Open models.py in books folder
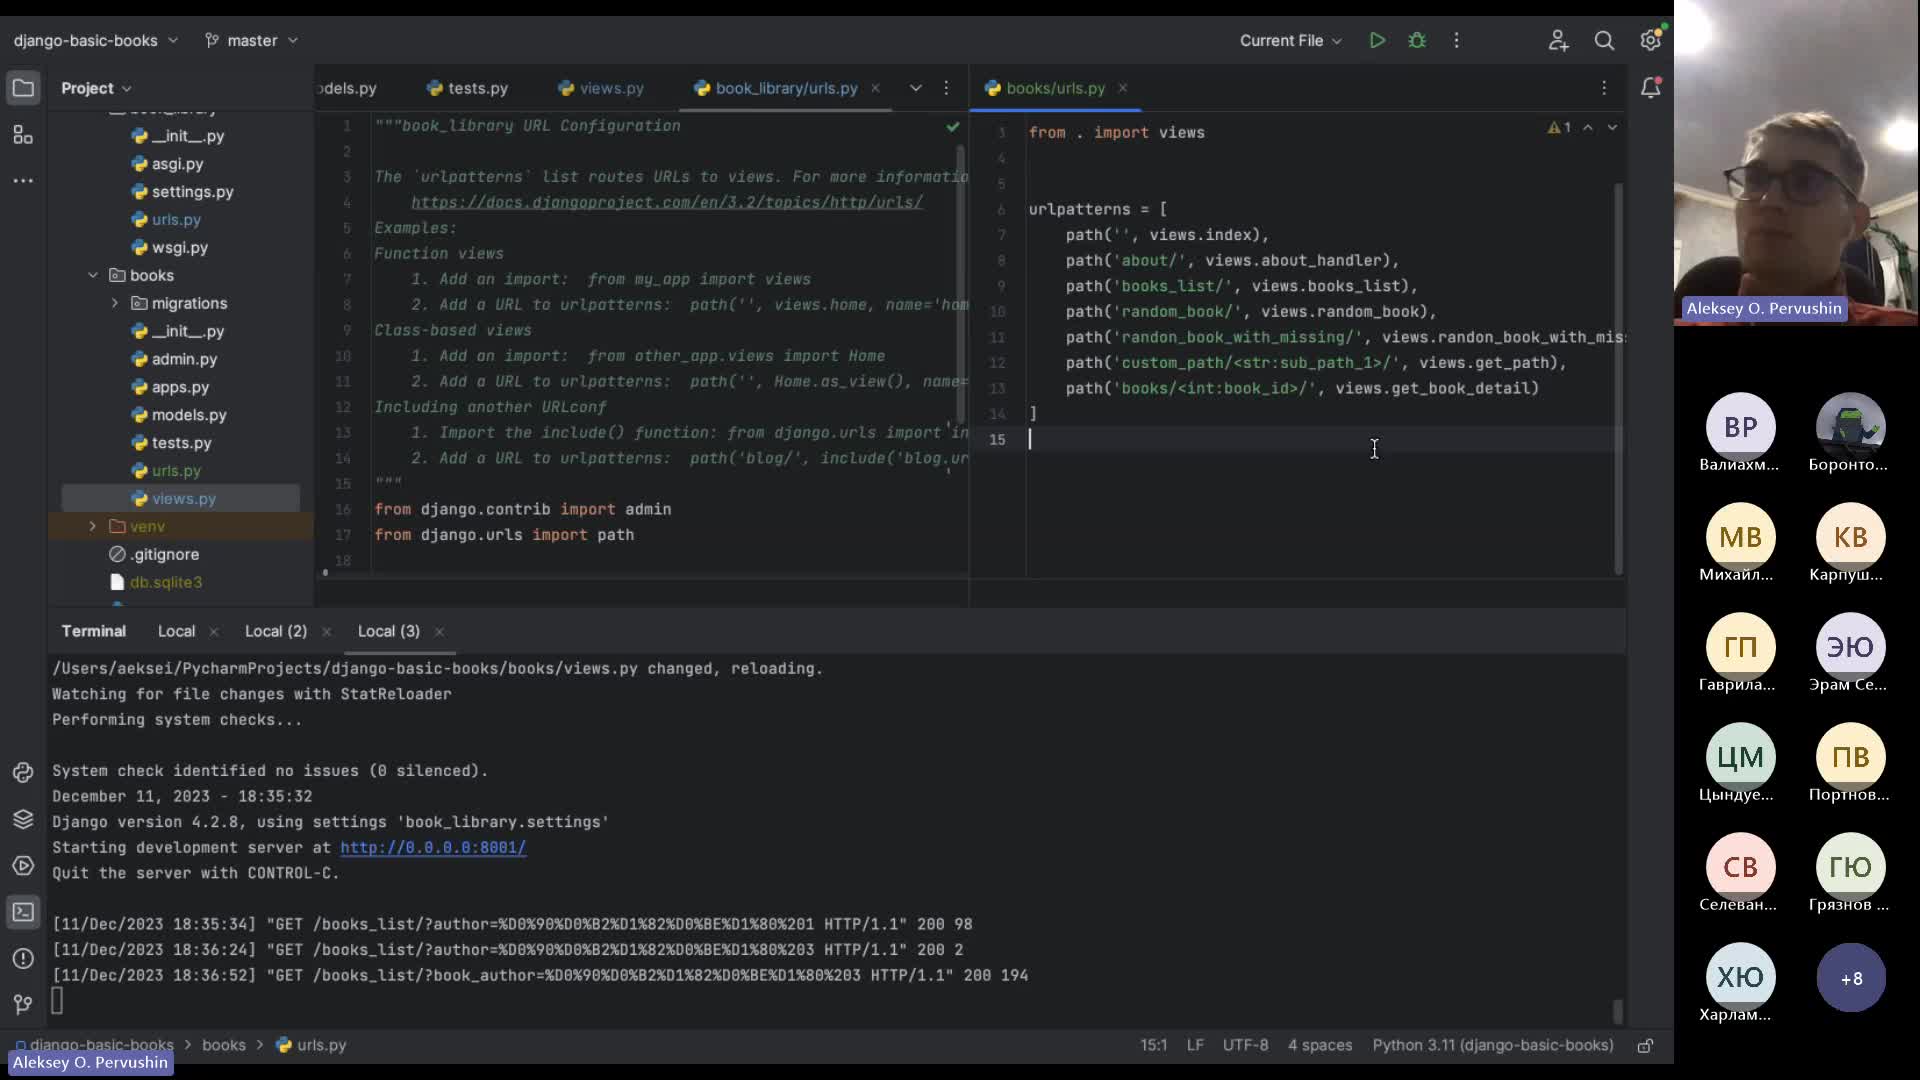This screenshot has width=1920, height=1080. (x=179, y=415)
